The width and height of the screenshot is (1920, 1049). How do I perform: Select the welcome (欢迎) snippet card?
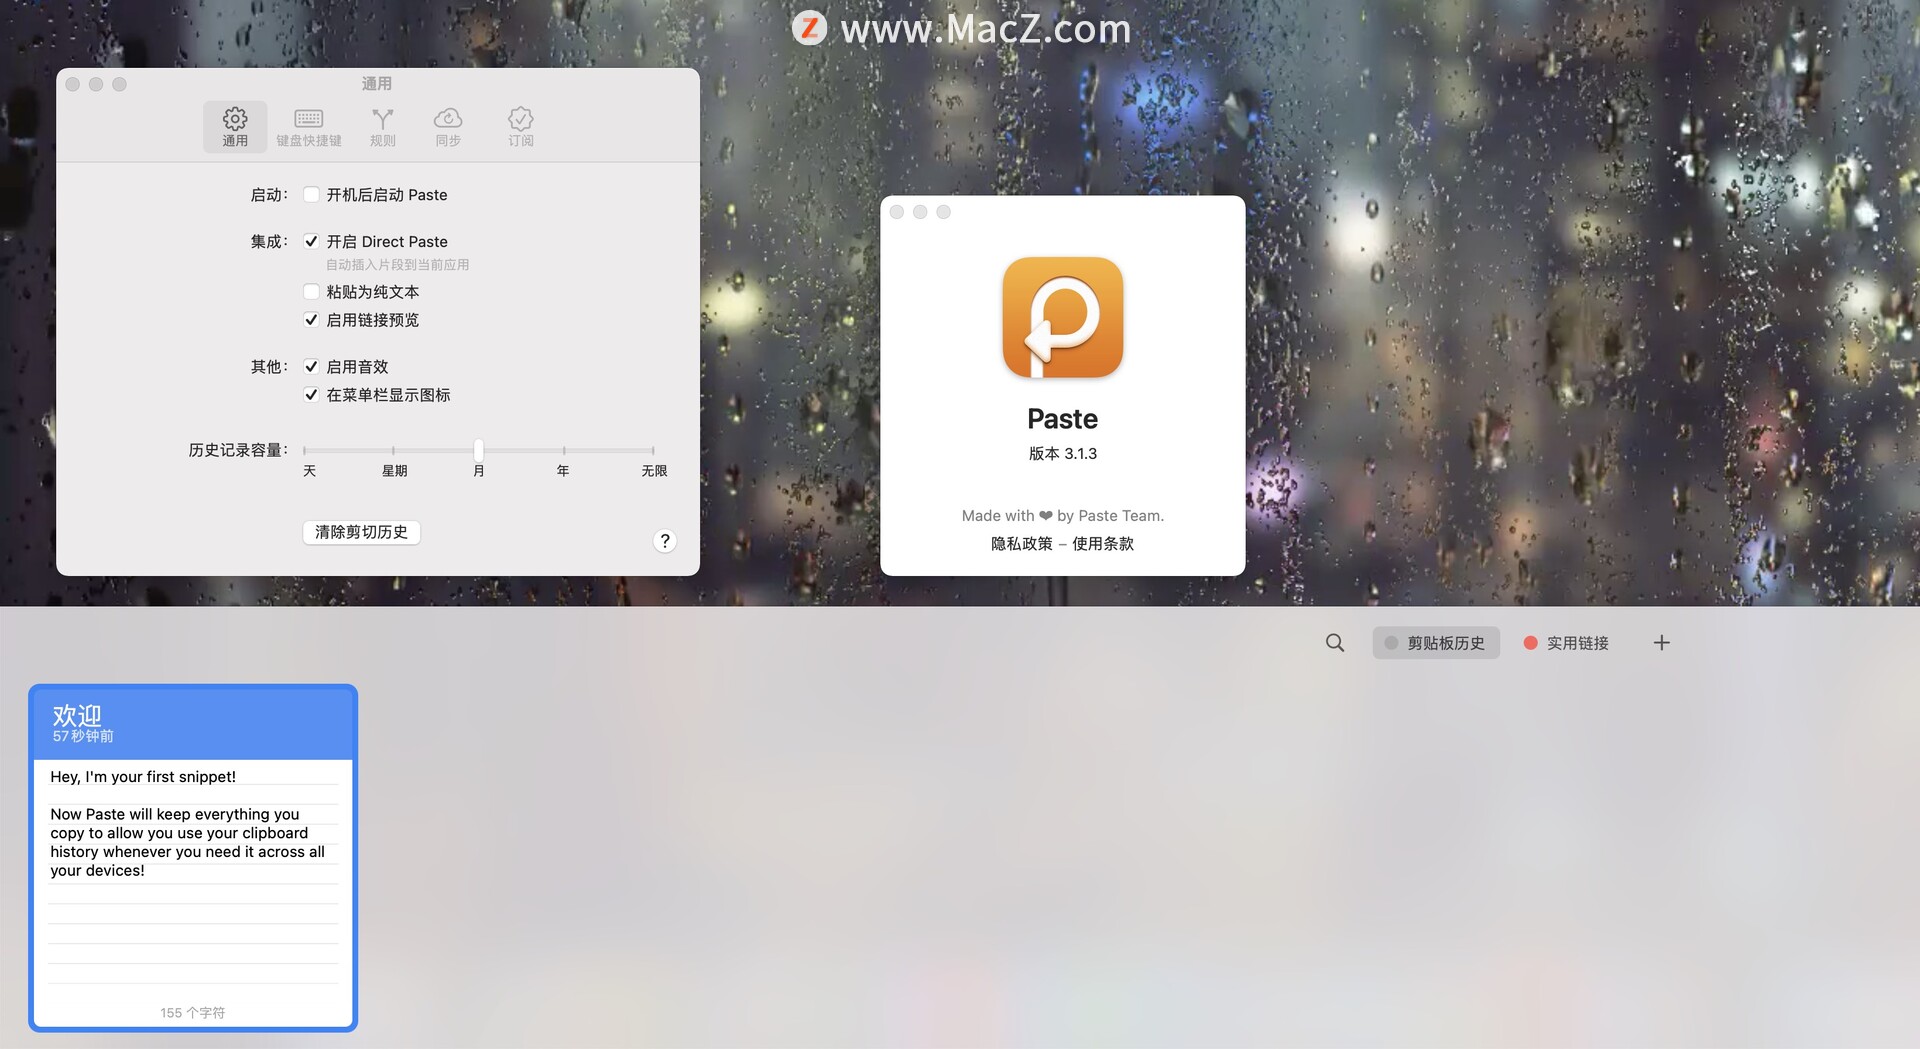tap(193, 858)
